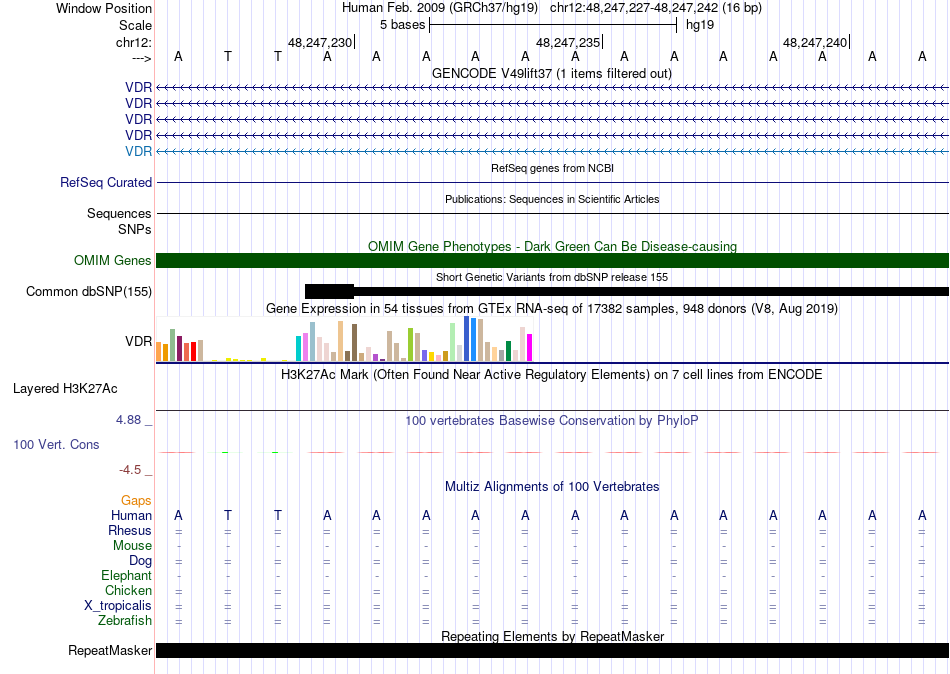Click the green OMIM Genes bar

552,261
